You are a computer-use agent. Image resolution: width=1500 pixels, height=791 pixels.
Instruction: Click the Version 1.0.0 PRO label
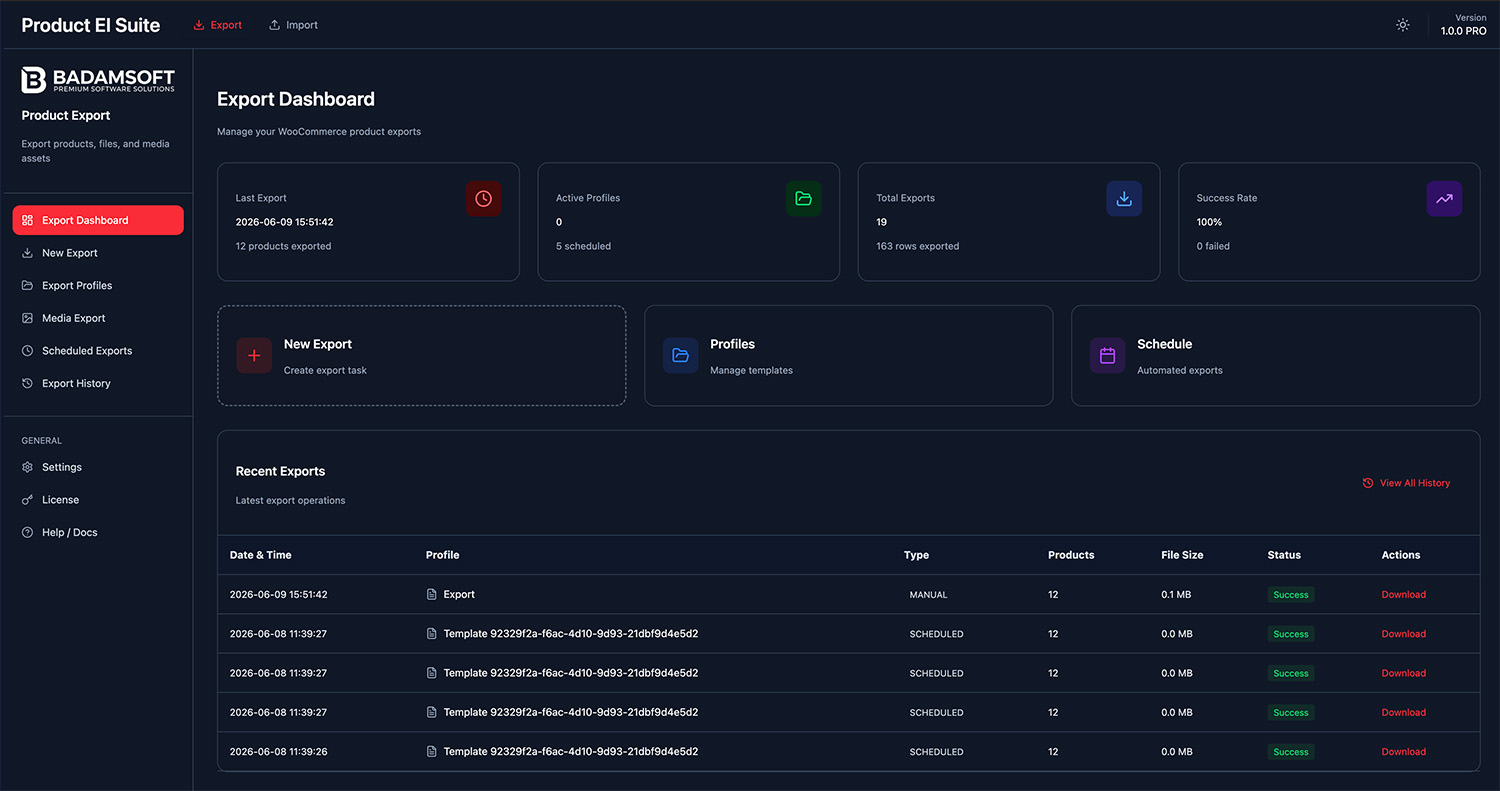pyautogui.click(x=1463, y=25)
